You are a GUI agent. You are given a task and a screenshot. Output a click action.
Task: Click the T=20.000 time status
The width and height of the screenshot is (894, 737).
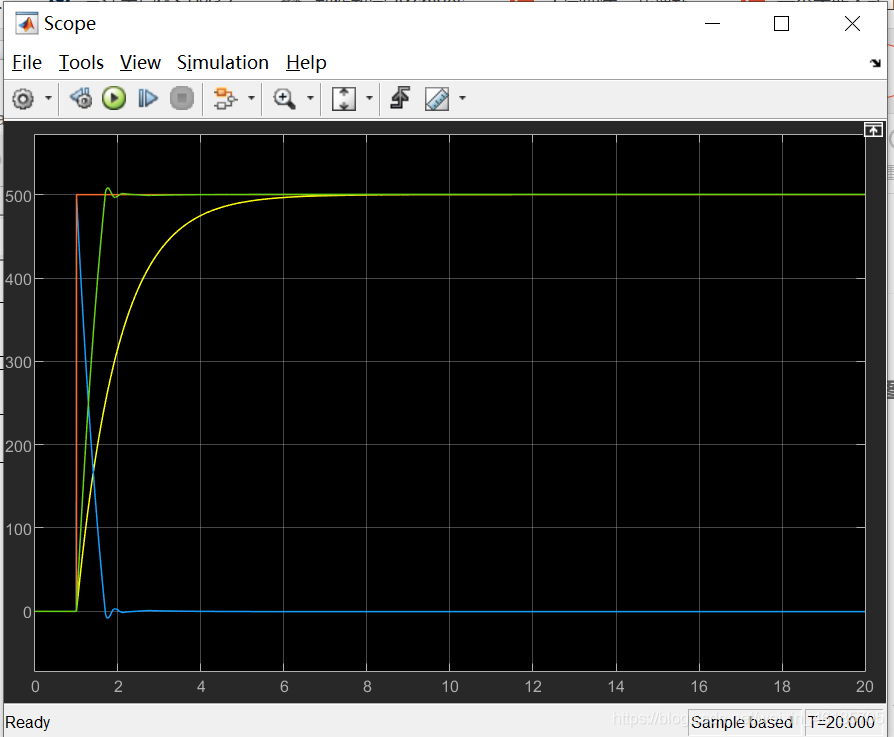pyautogui.click(x=841, y=722)
